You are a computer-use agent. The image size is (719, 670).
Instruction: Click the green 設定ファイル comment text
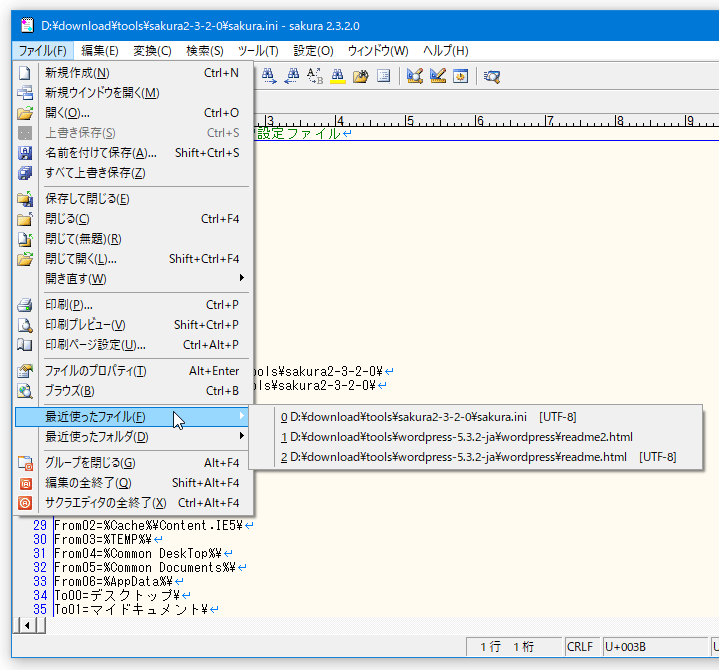point(299,133)
